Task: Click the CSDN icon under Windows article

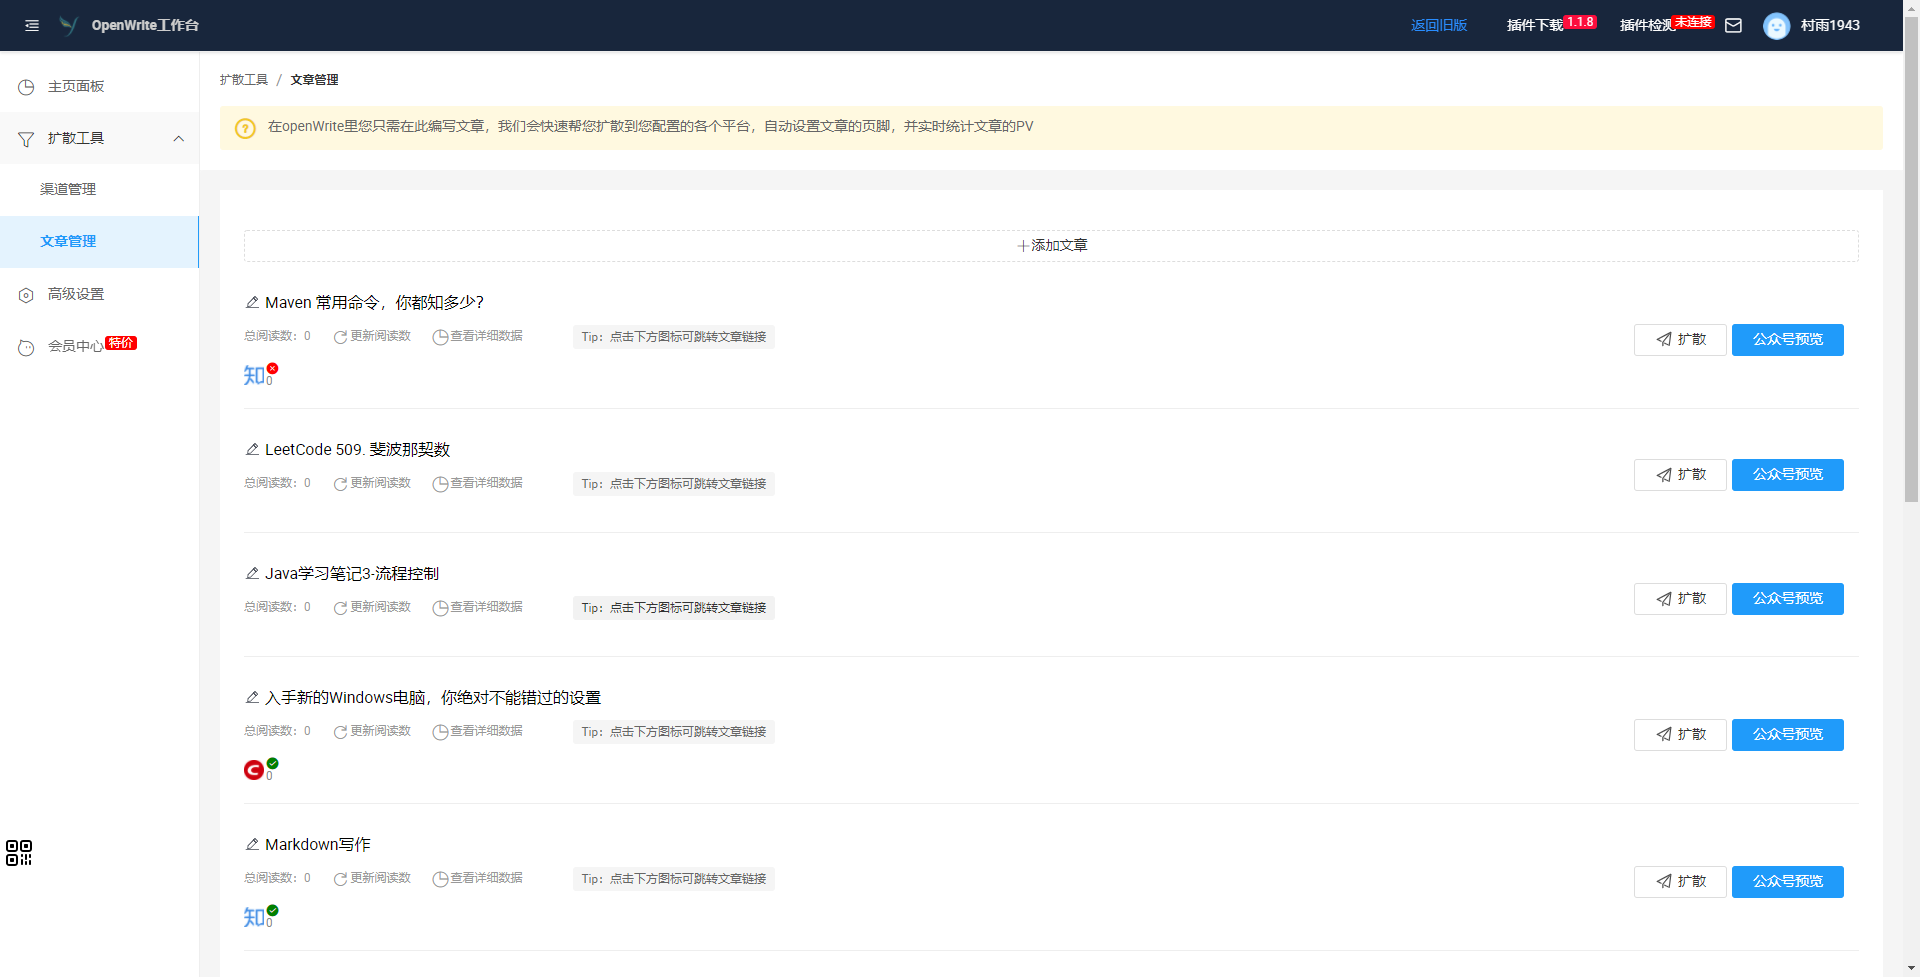Action: (x=254, y=770)
